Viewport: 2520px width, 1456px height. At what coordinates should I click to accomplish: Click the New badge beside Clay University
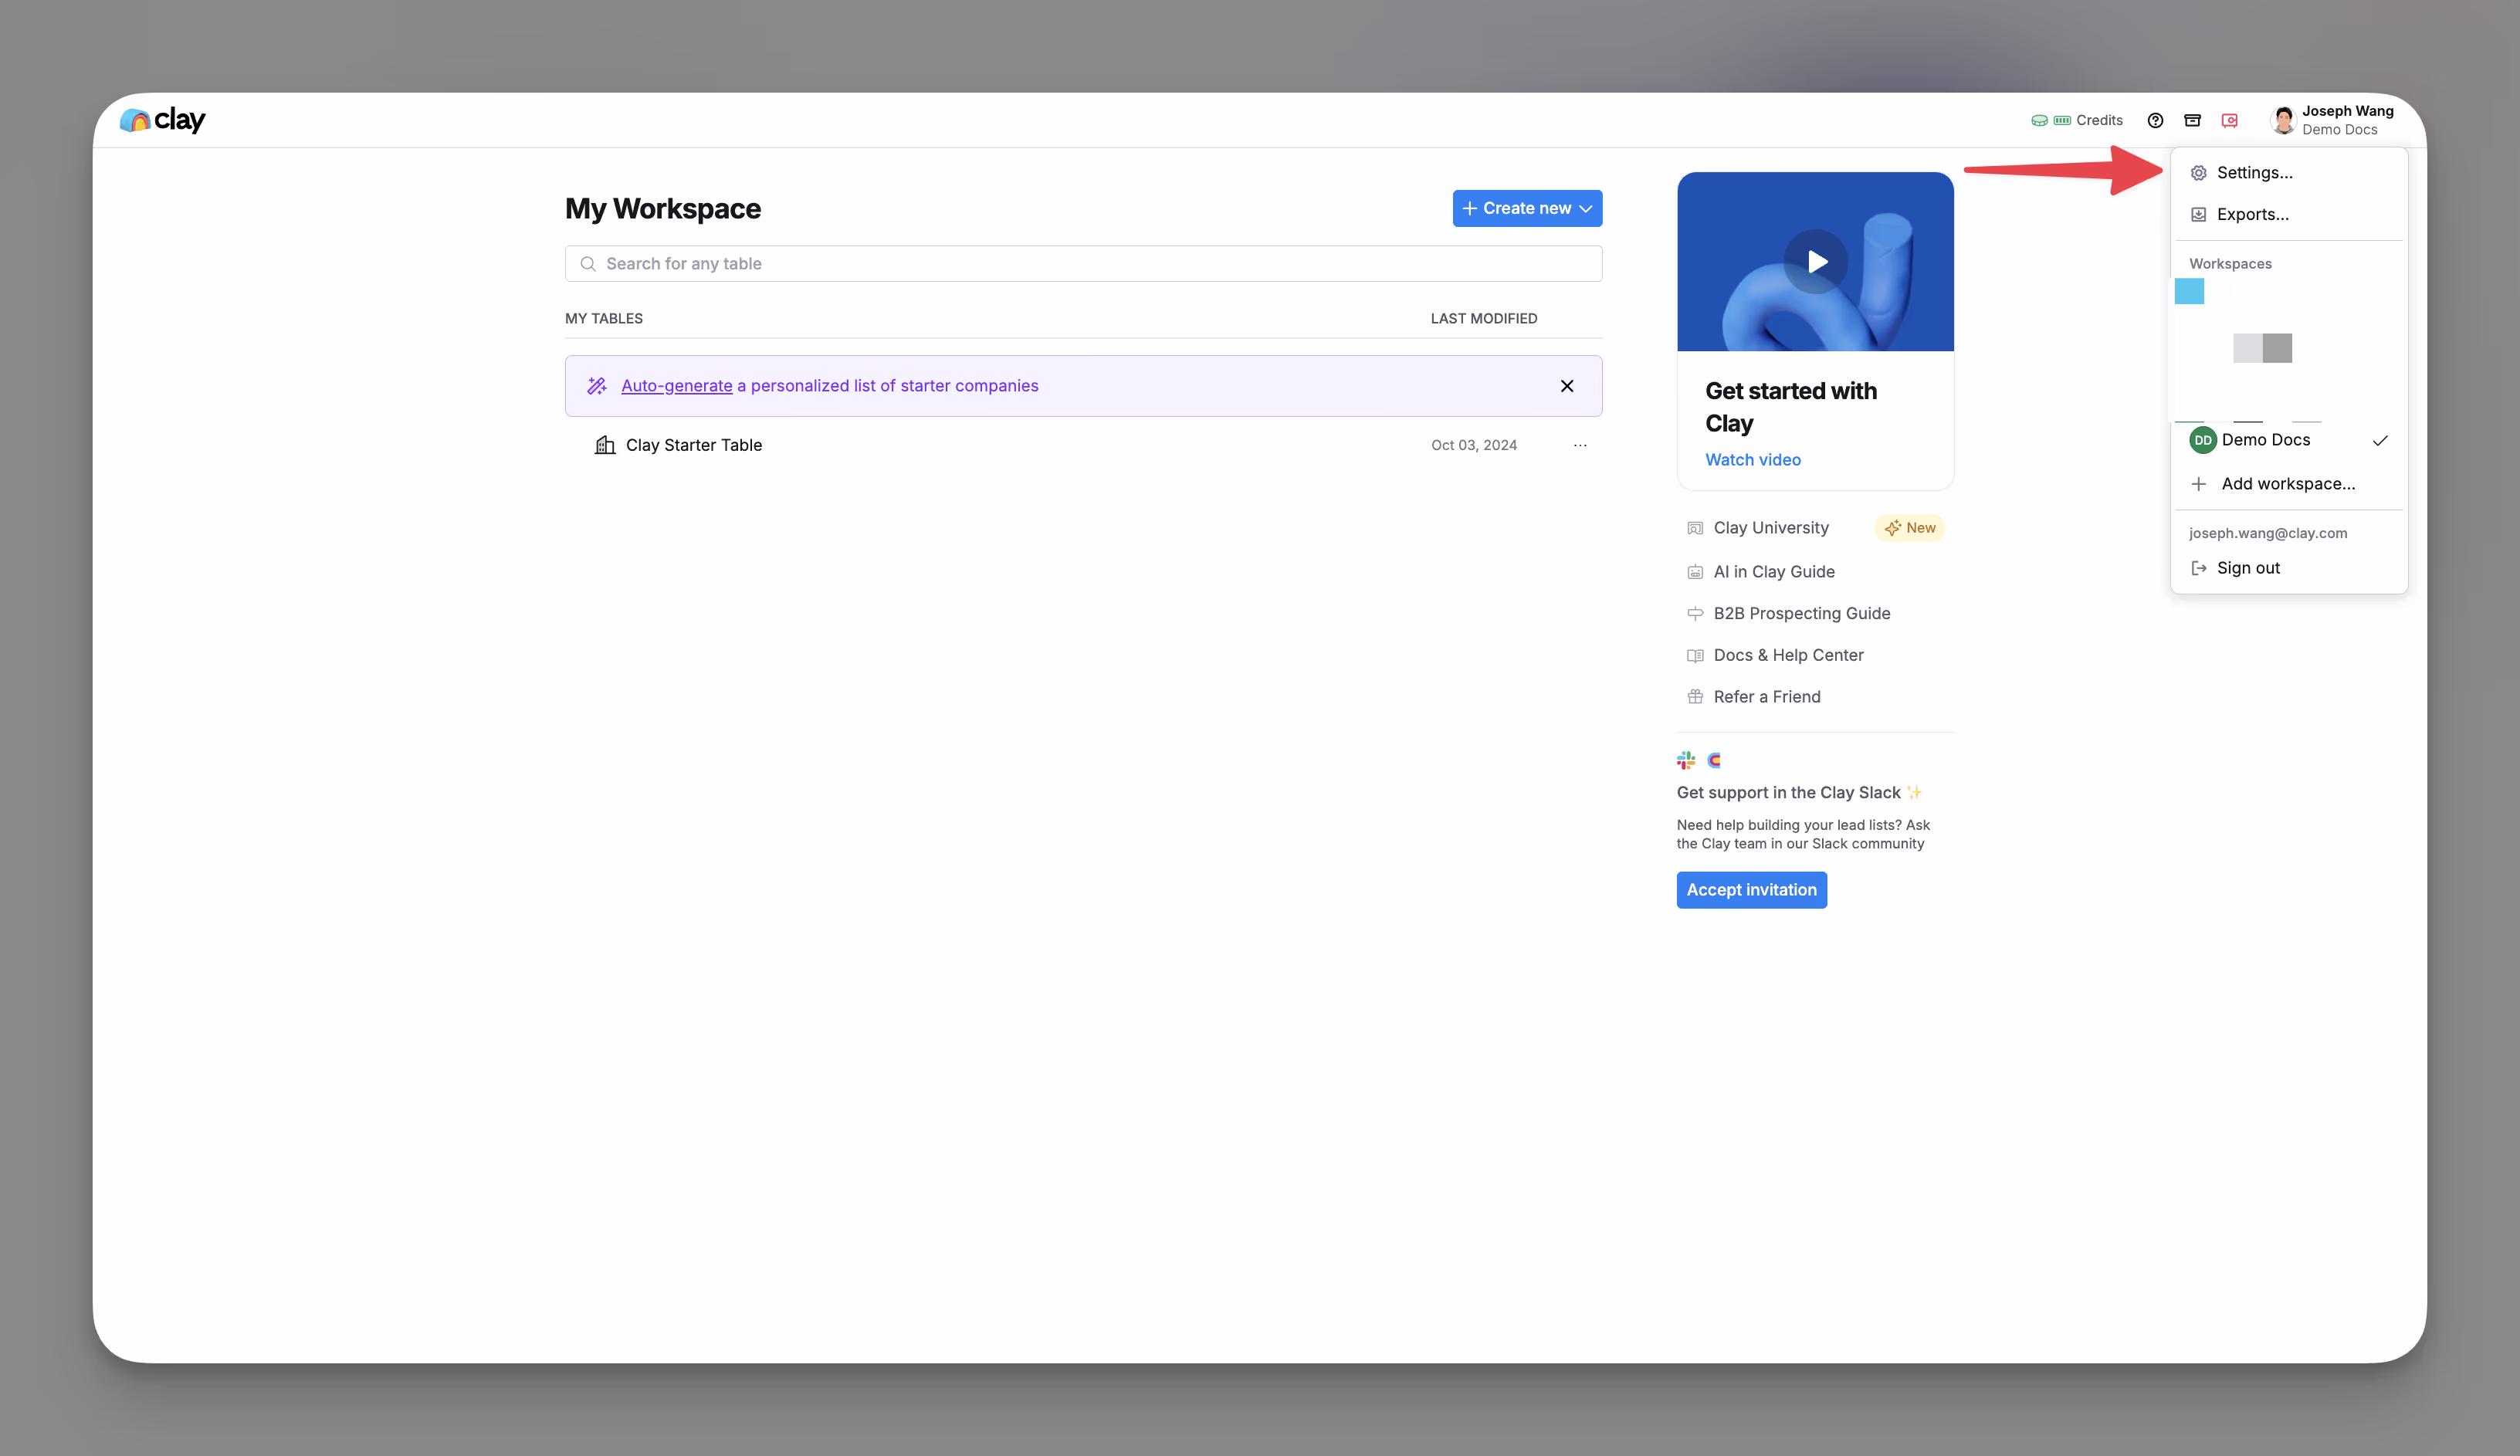1910,528
